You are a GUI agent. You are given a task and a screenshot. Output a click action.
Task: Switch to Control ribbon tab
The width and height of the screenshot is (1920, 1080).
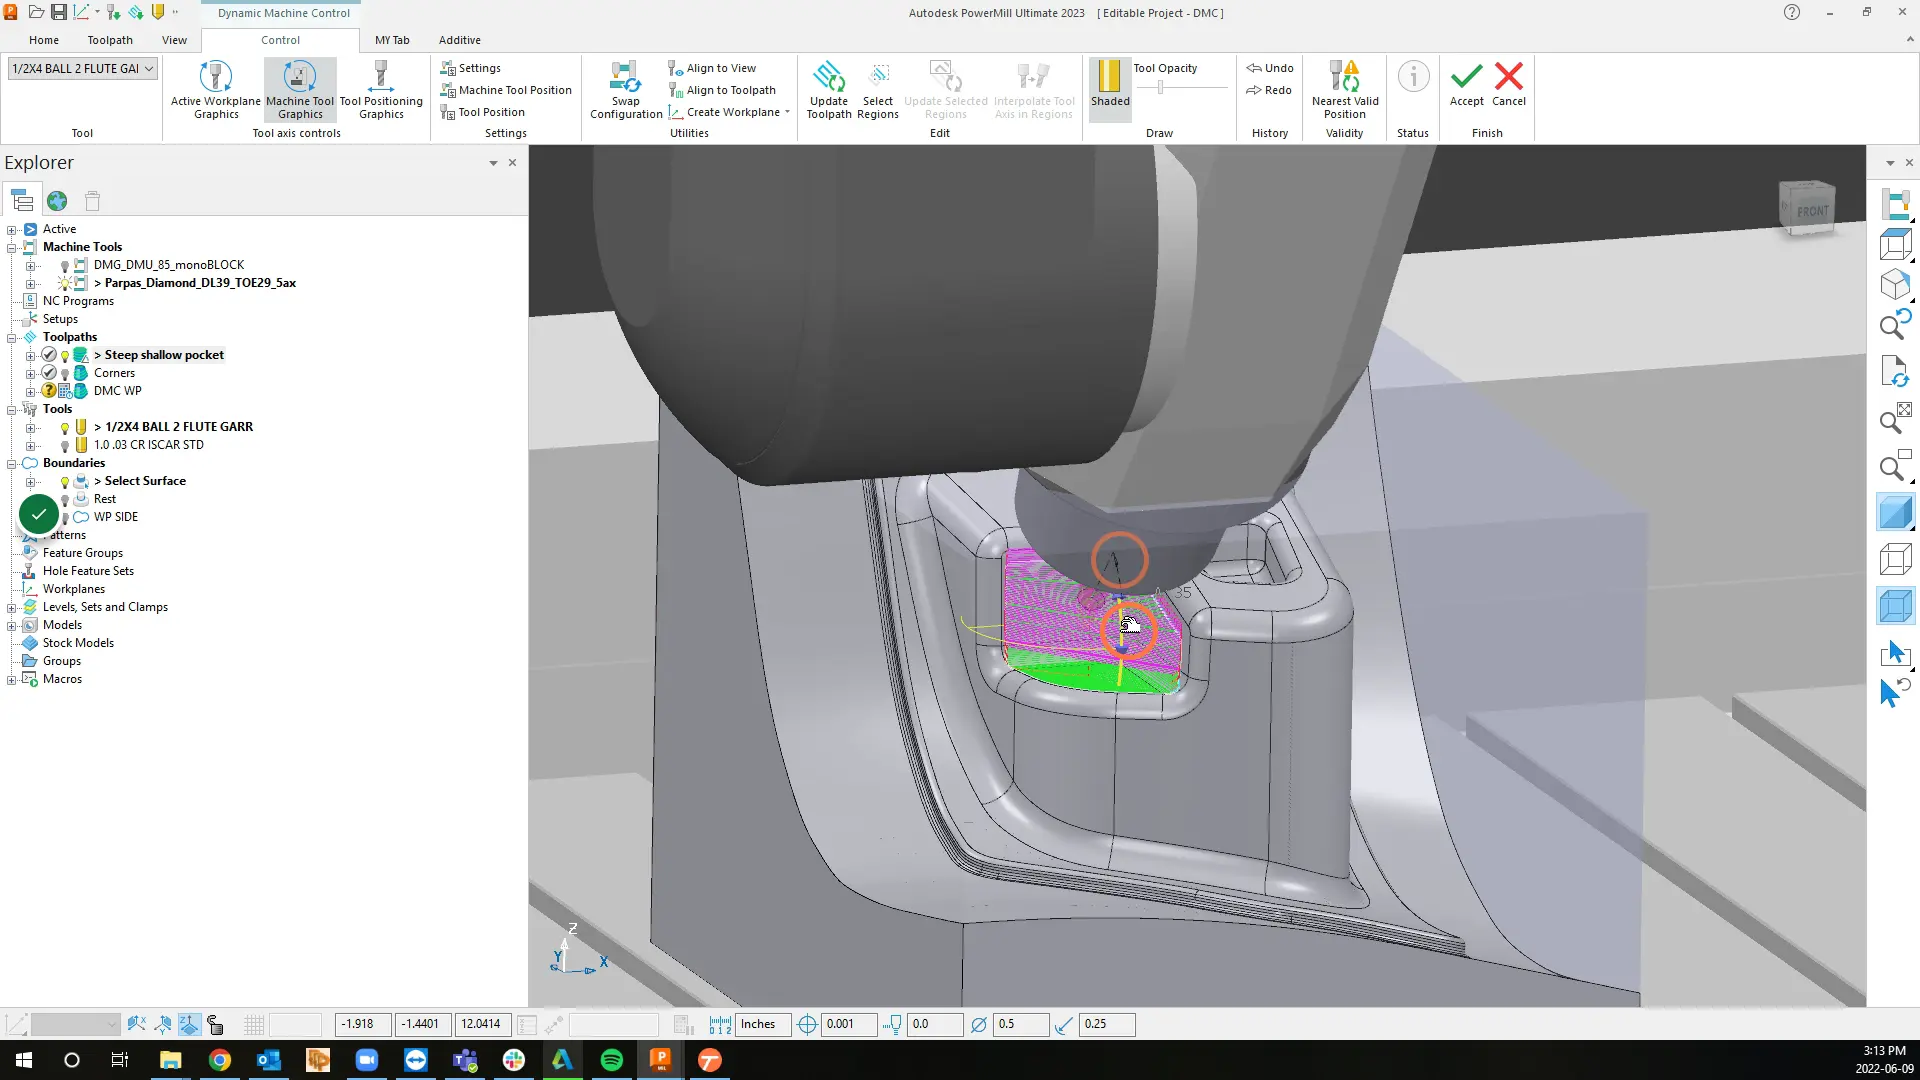280,40
